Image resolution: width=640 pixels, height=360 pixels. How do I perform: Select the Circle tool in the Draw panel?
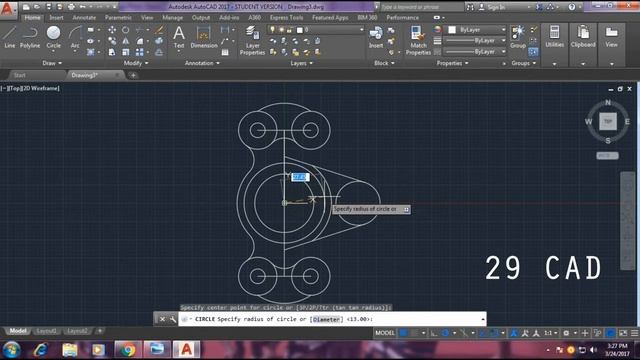click(53, 37)
